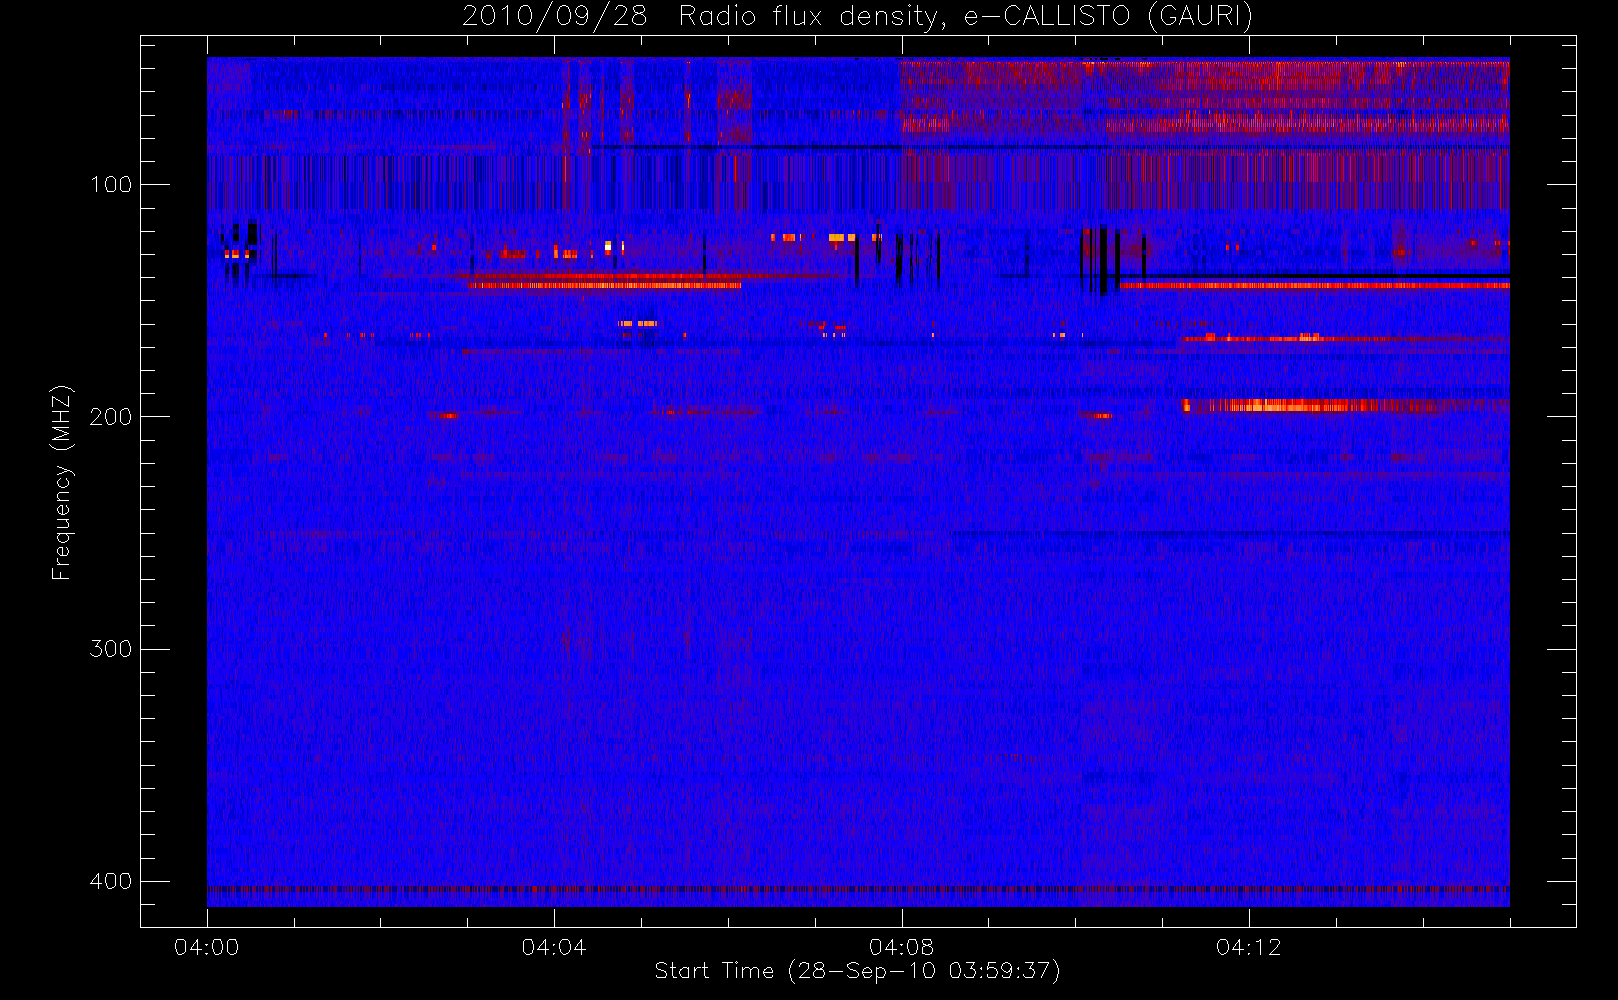The width and height of the screenshot is (1618, 1000).
Task: Click the 04:04 time tick label
Action: tap(554, 947)
